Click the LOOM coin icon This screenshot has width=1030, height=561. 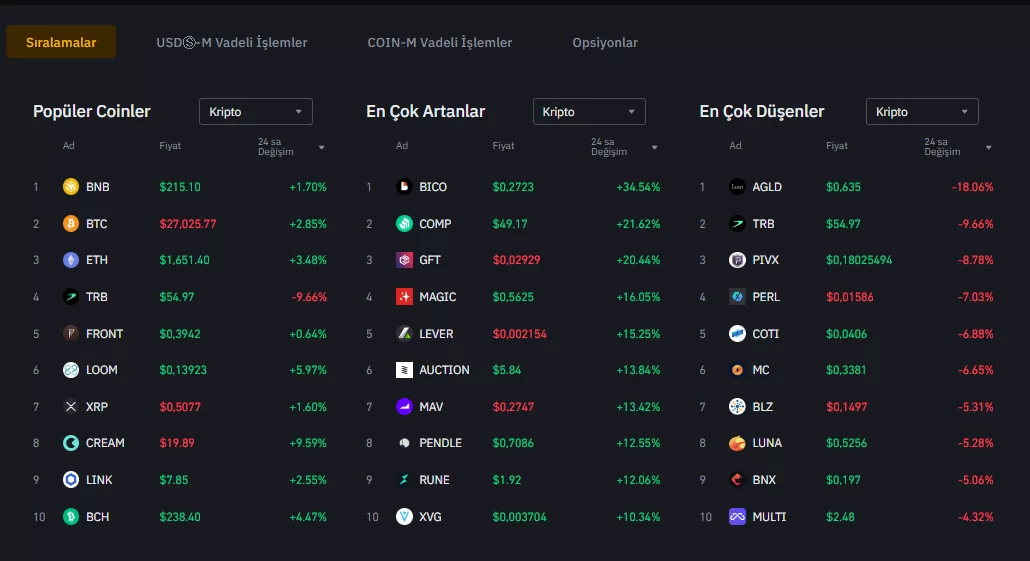71,370
